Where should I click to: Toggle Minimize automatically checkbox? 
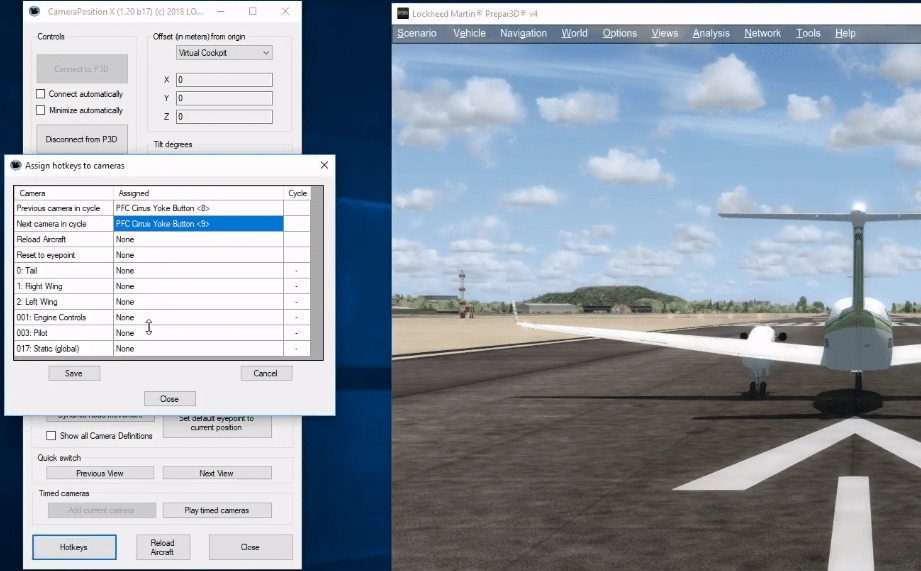tap(41, 110)
